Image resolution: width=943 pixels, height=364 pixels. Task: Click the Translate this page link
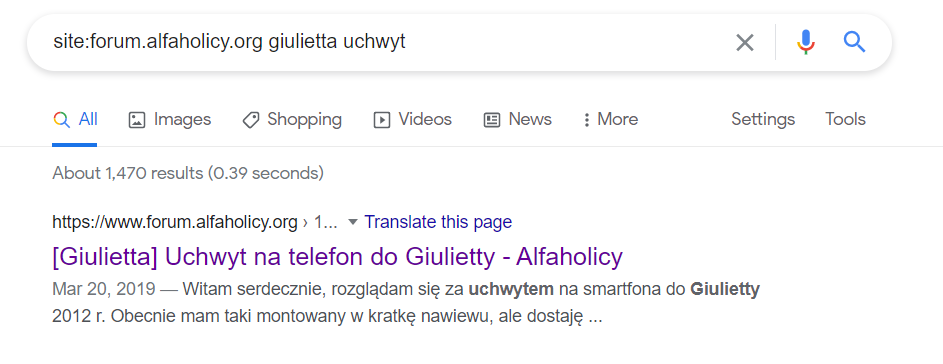pos(438,222)
